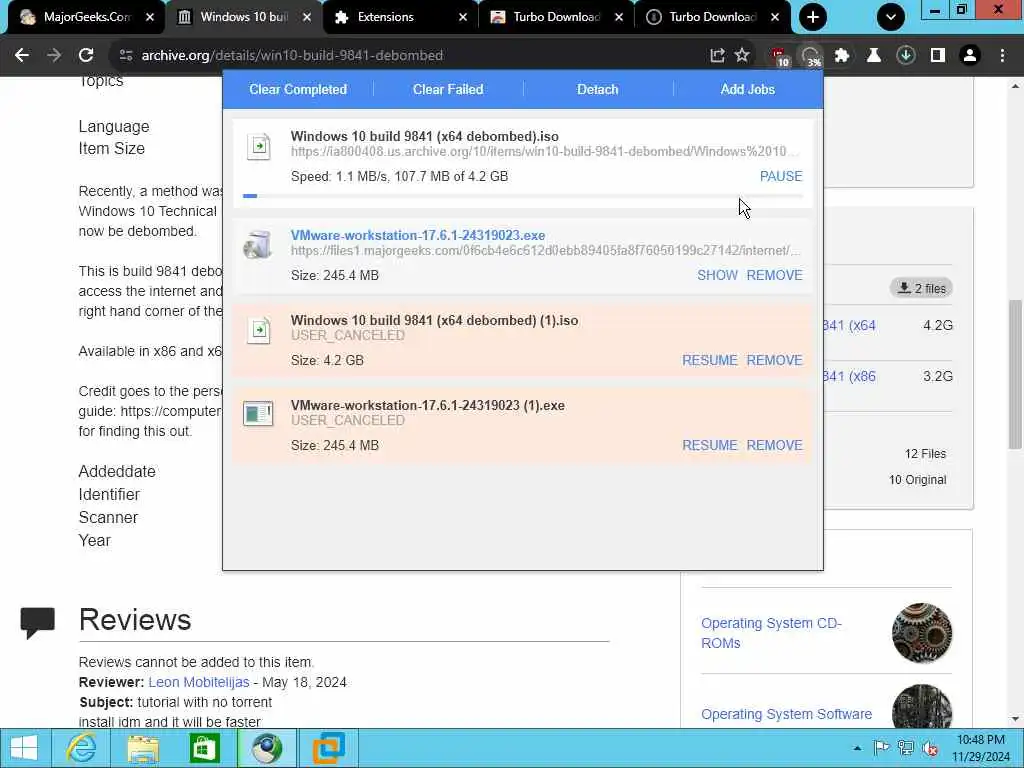Open VMware-workstation-17.6.1-24319023.exe file name link
The width and height of the screenshot is (1024, 768).
tap(418, 235)
